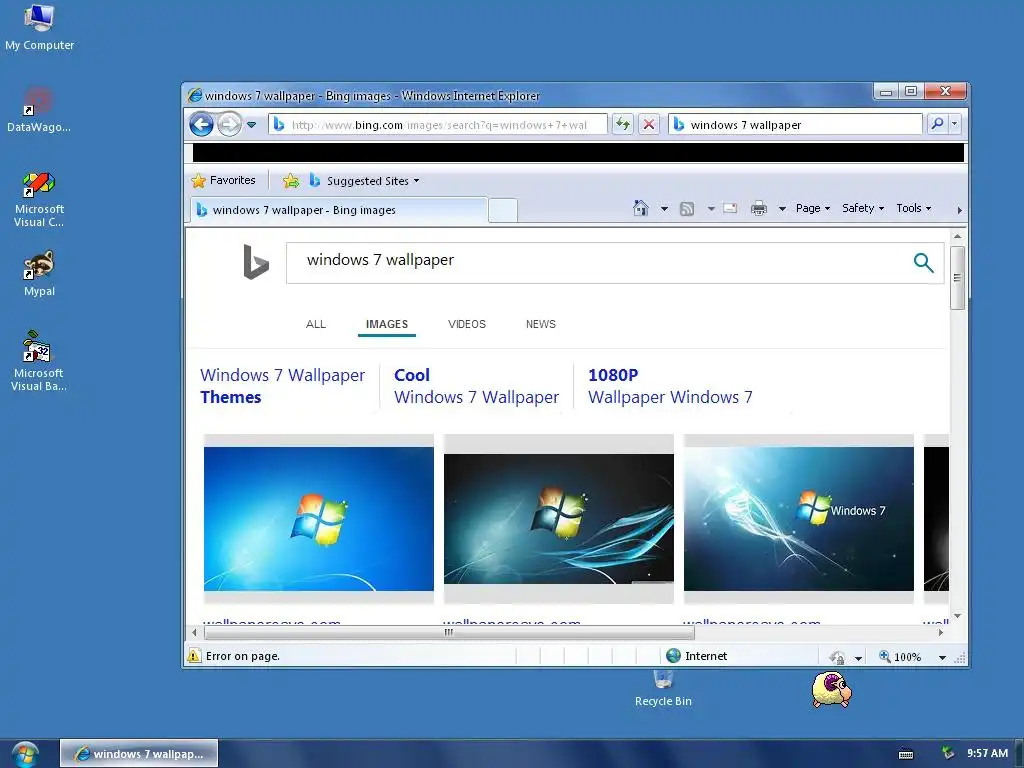The image size is (1024, 768).
Task: Select the Mypal raccoon desktop icon
Action: click(x=39, y=274)
